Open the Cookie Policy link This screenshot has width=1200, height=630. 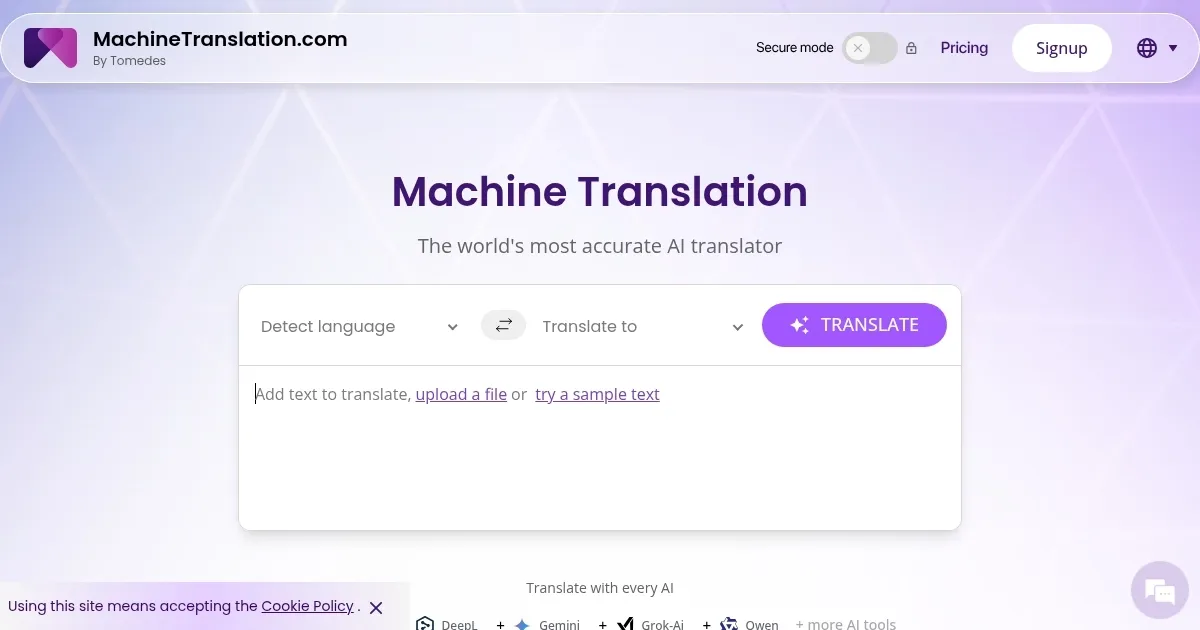click(x=307, y=606)
